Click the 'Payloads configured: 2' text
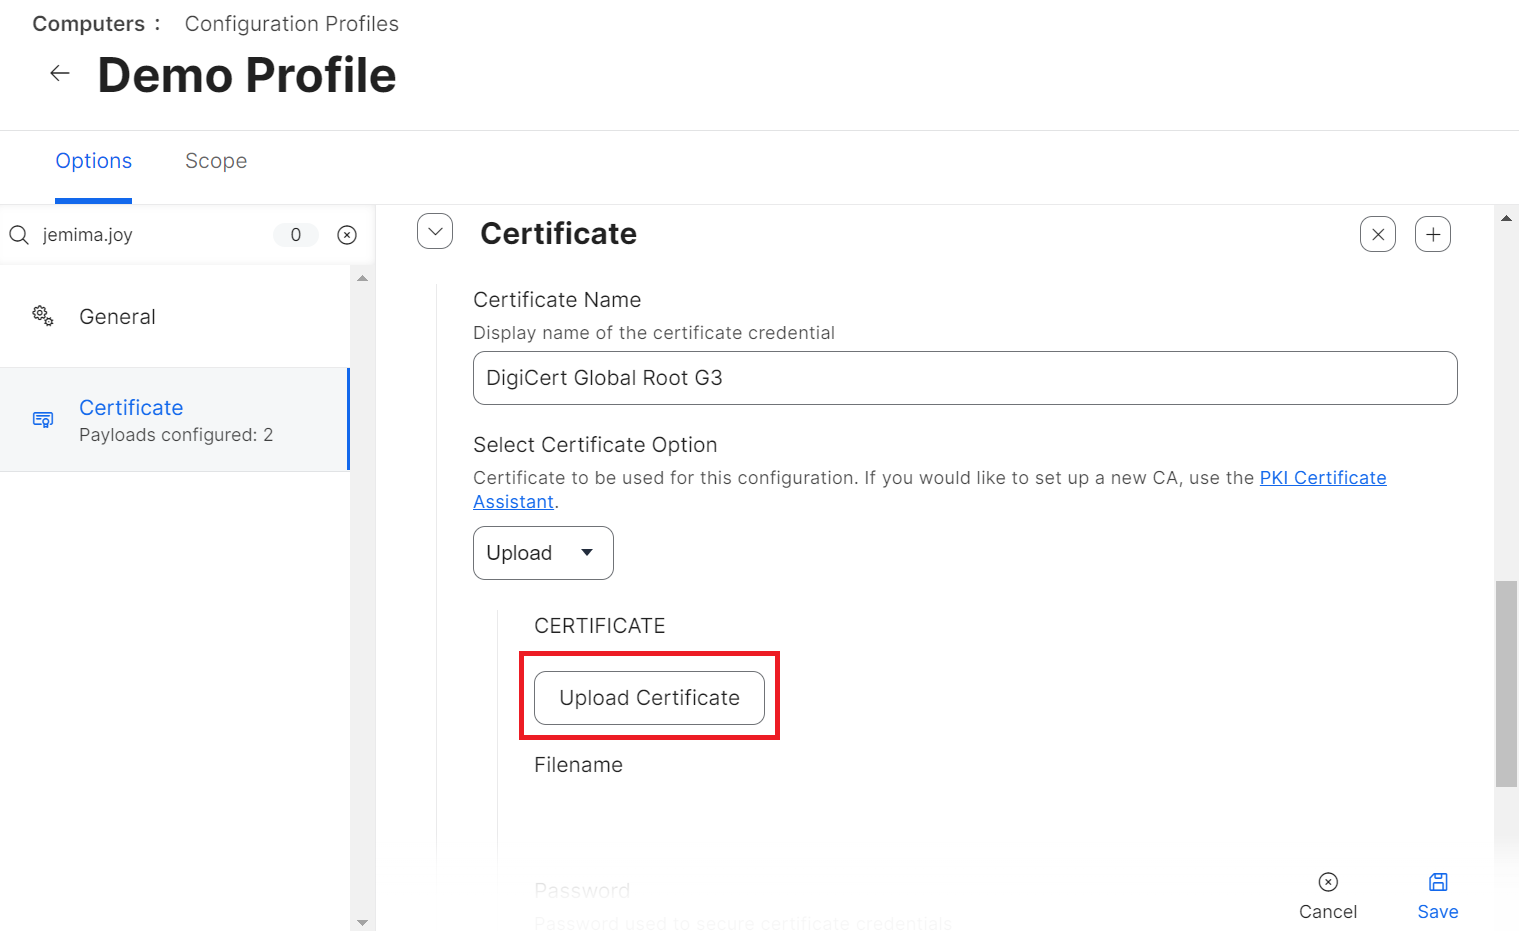Viewport: 1519px width, 931px height. (x=176, y=435)
